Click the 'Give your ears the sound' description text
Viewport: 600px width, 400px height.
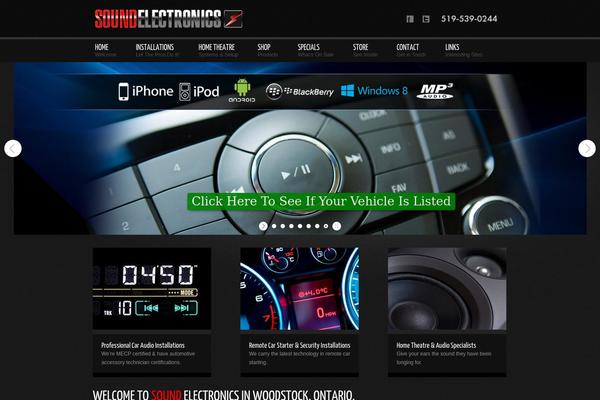444,358
